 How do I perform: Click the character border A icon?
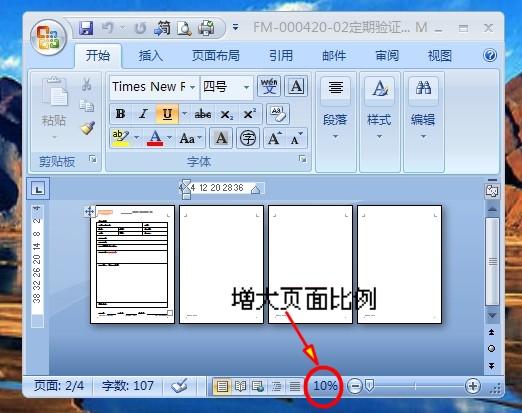point(296,86)
